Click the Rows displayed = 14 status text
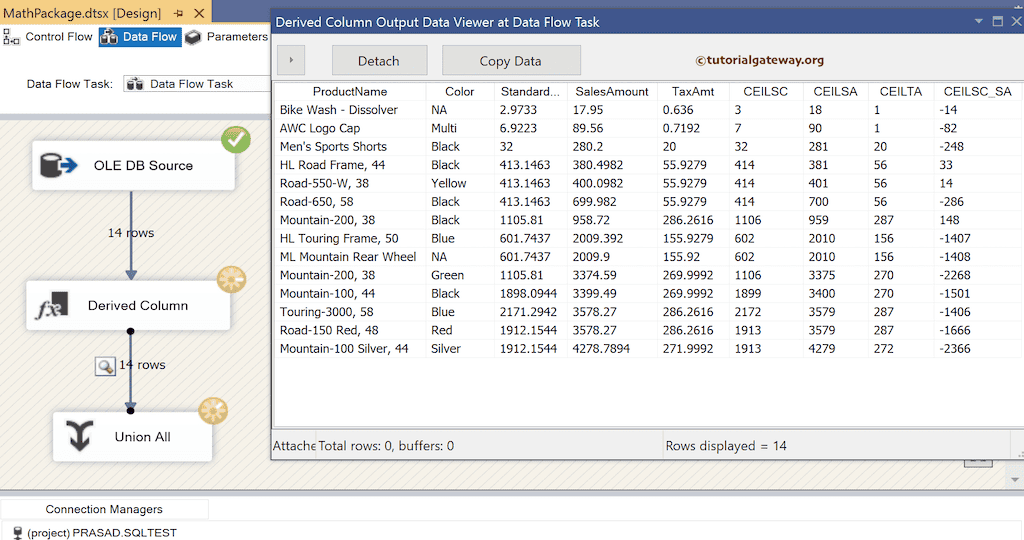 [x=726, y=446]
